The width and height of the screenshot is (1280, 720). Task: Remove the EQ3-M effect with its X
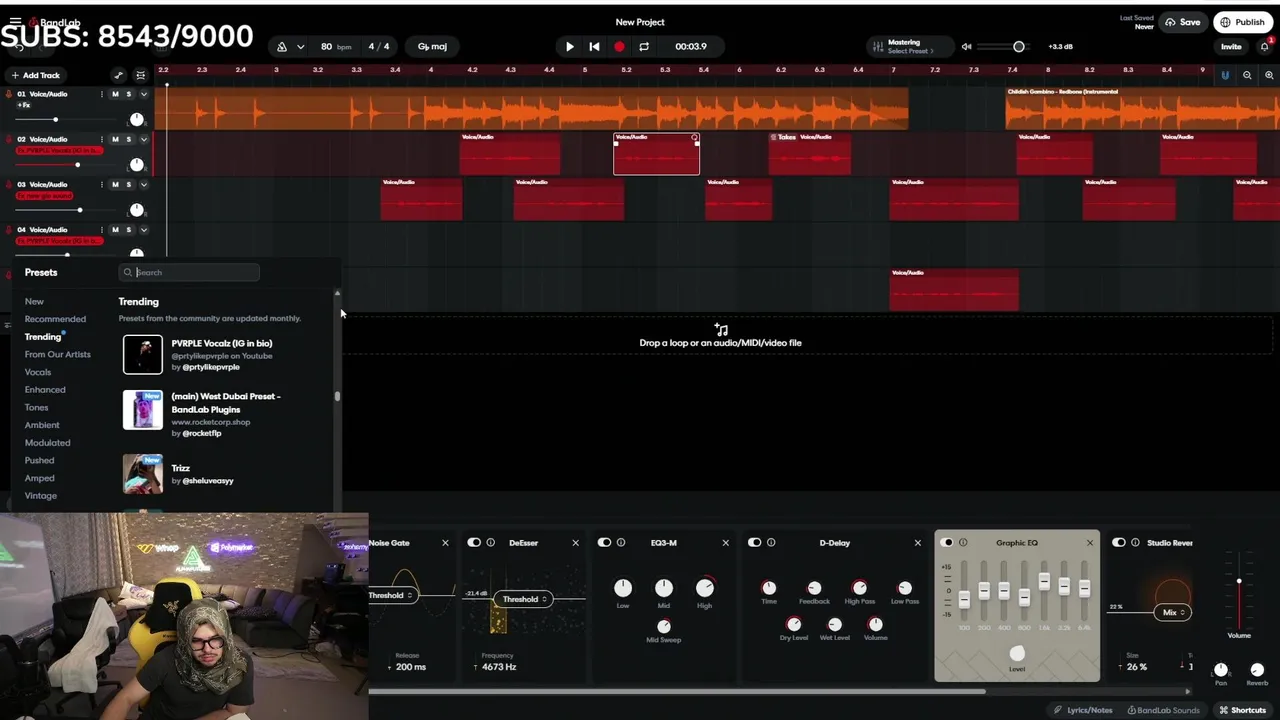pos(725,542)
